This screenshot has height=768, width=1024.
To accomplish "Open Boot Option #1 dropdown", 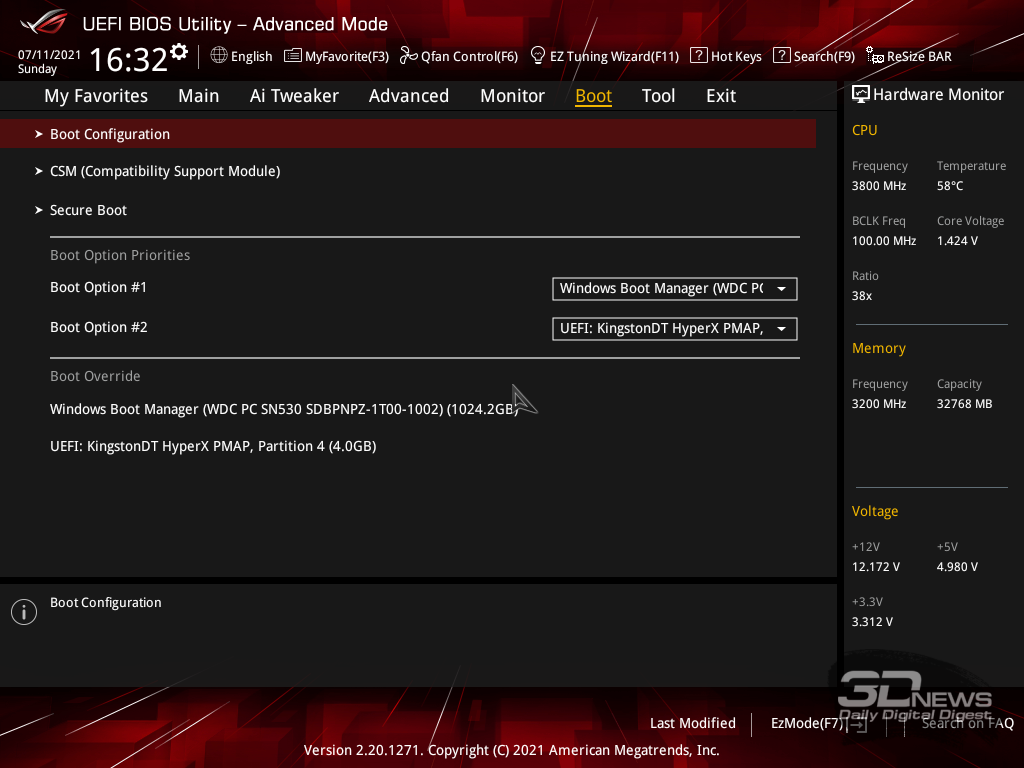I will [x=675, y=289].
